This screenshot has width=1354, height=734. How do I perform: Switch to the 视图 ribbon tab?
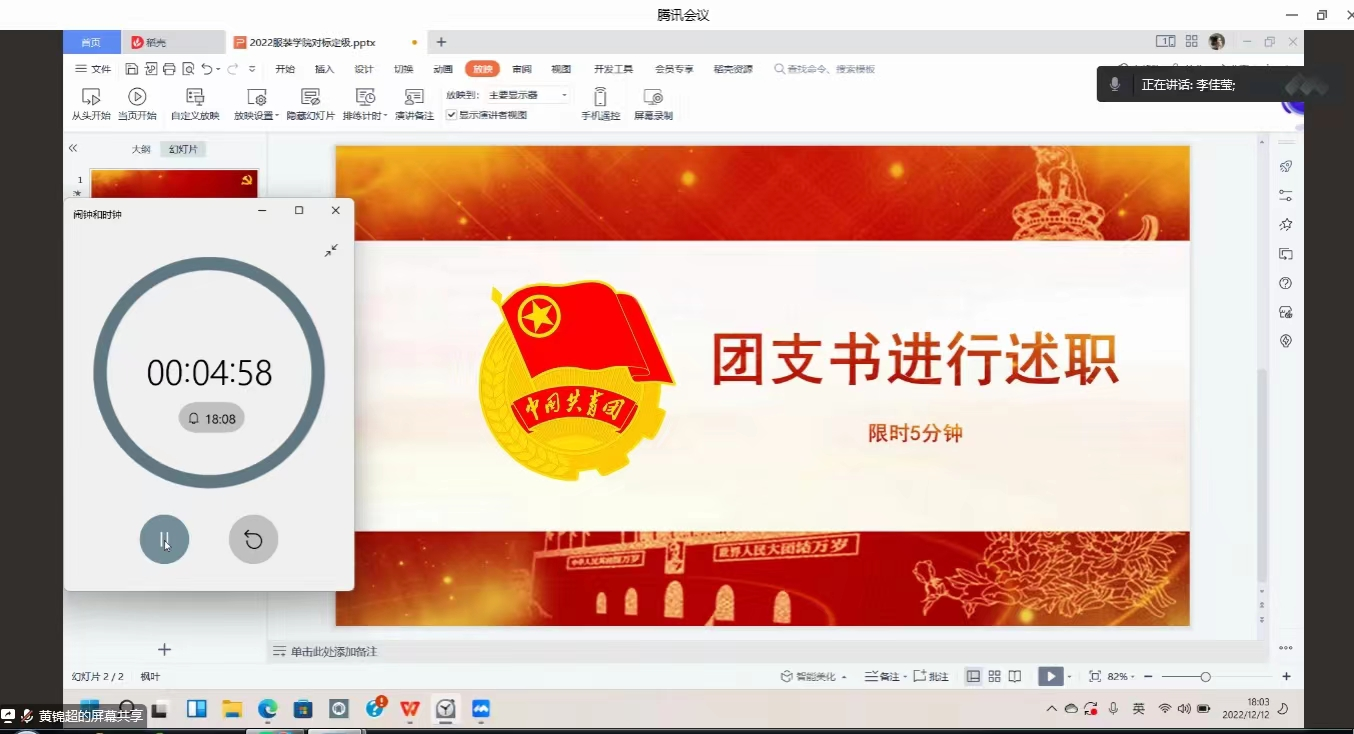click(561, 69)
